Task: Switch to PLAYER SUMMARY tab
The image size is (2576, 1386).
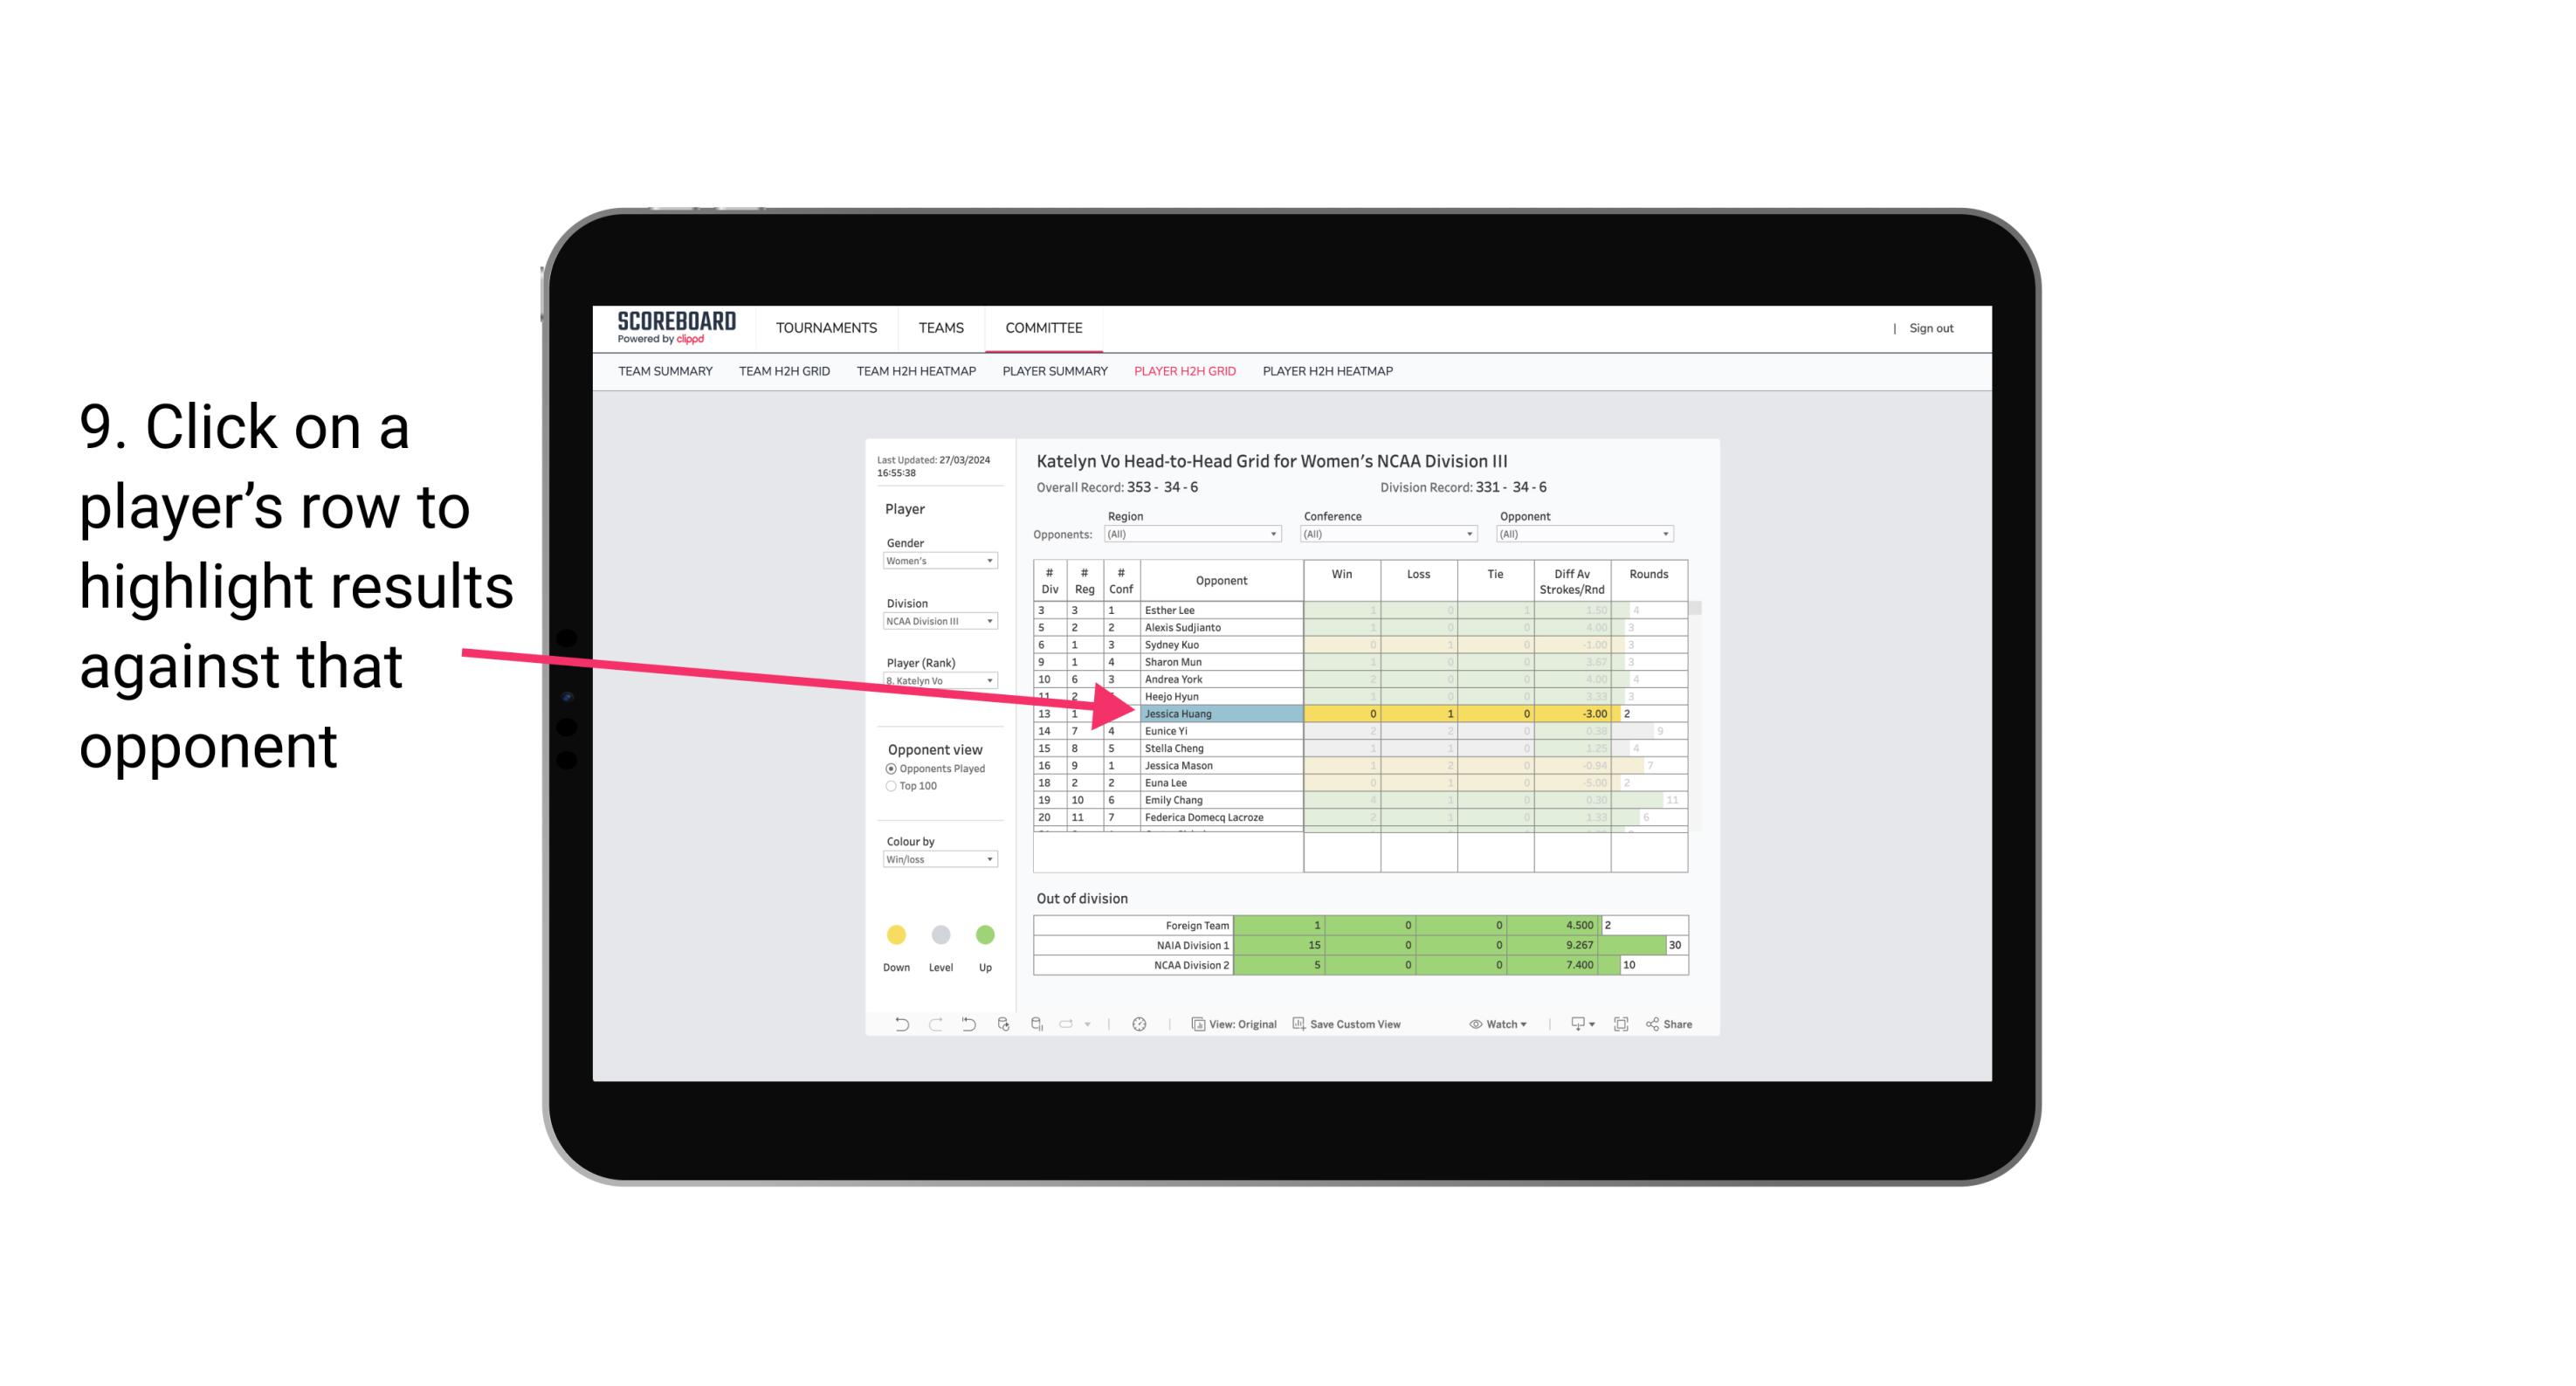Action: 1054,376
